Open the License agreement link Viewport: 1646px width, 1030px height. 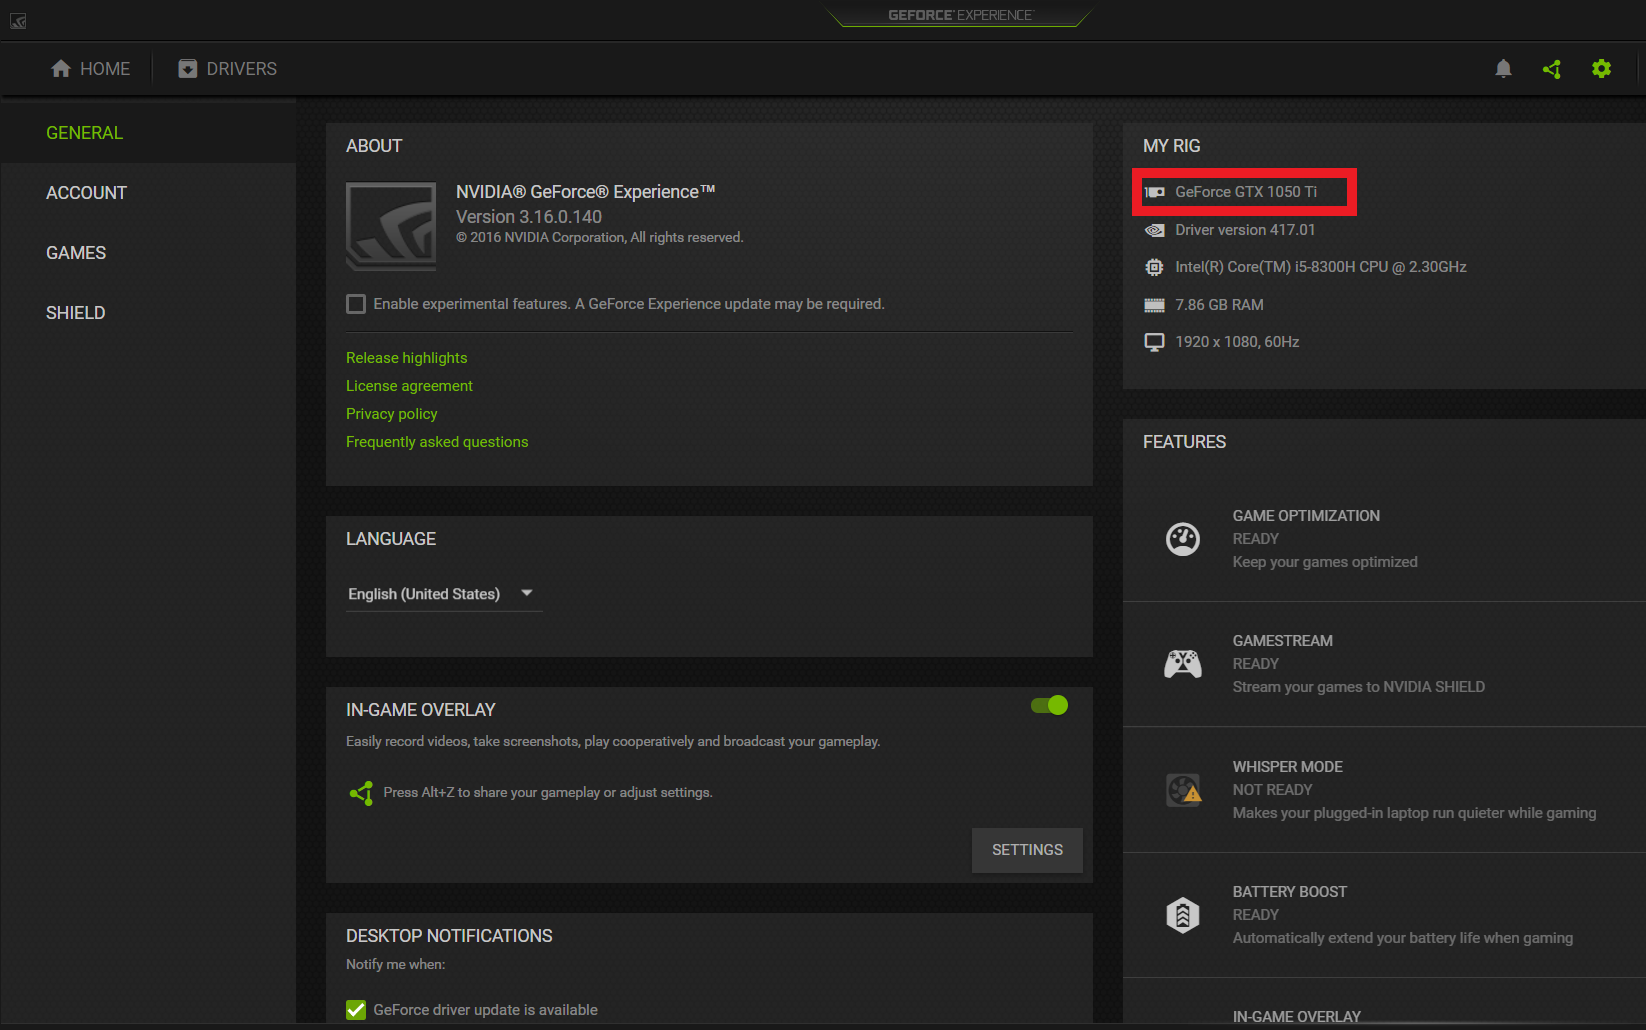click(x=409, y=386)
